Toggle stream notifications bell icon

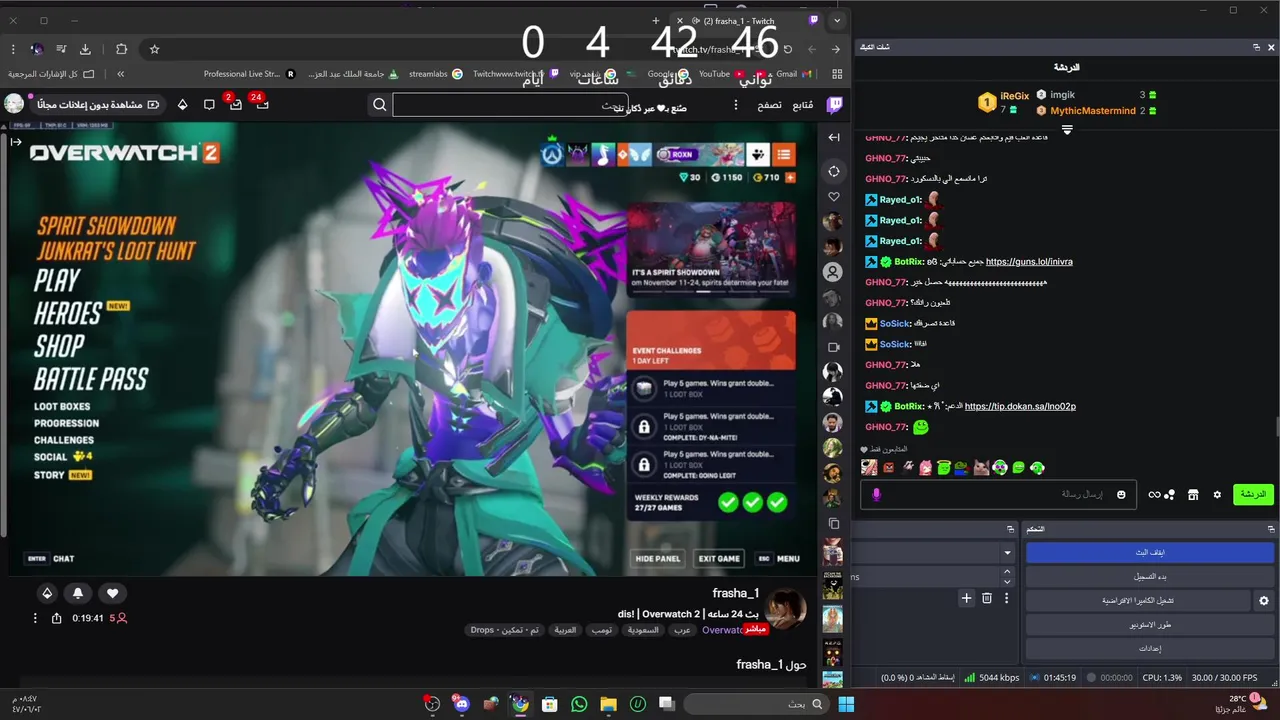point(78,593)
